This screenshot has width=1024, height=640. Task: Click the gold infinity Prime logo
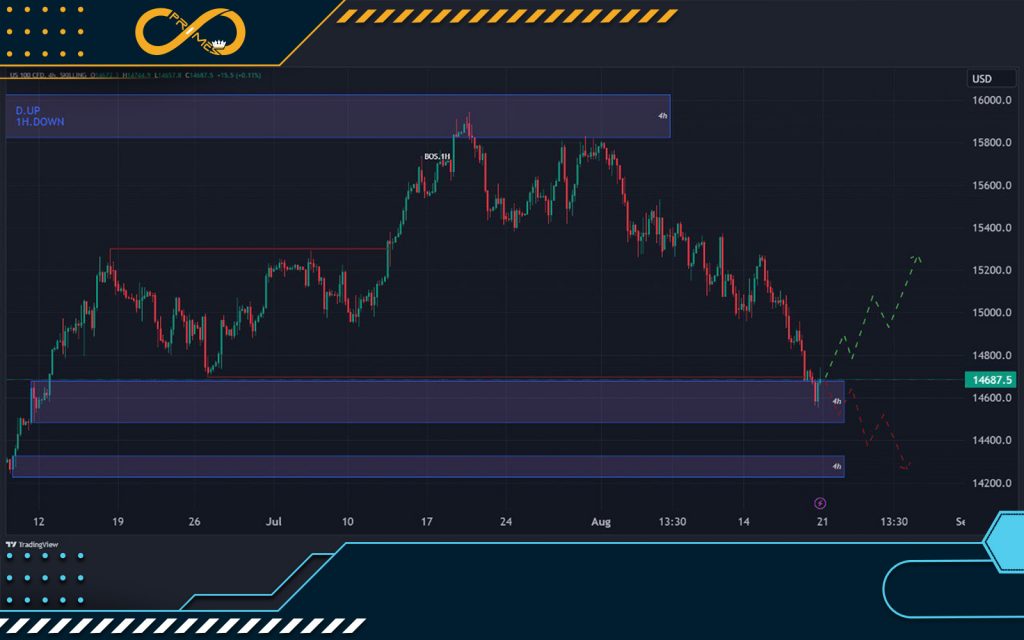(x=191, y=32)
